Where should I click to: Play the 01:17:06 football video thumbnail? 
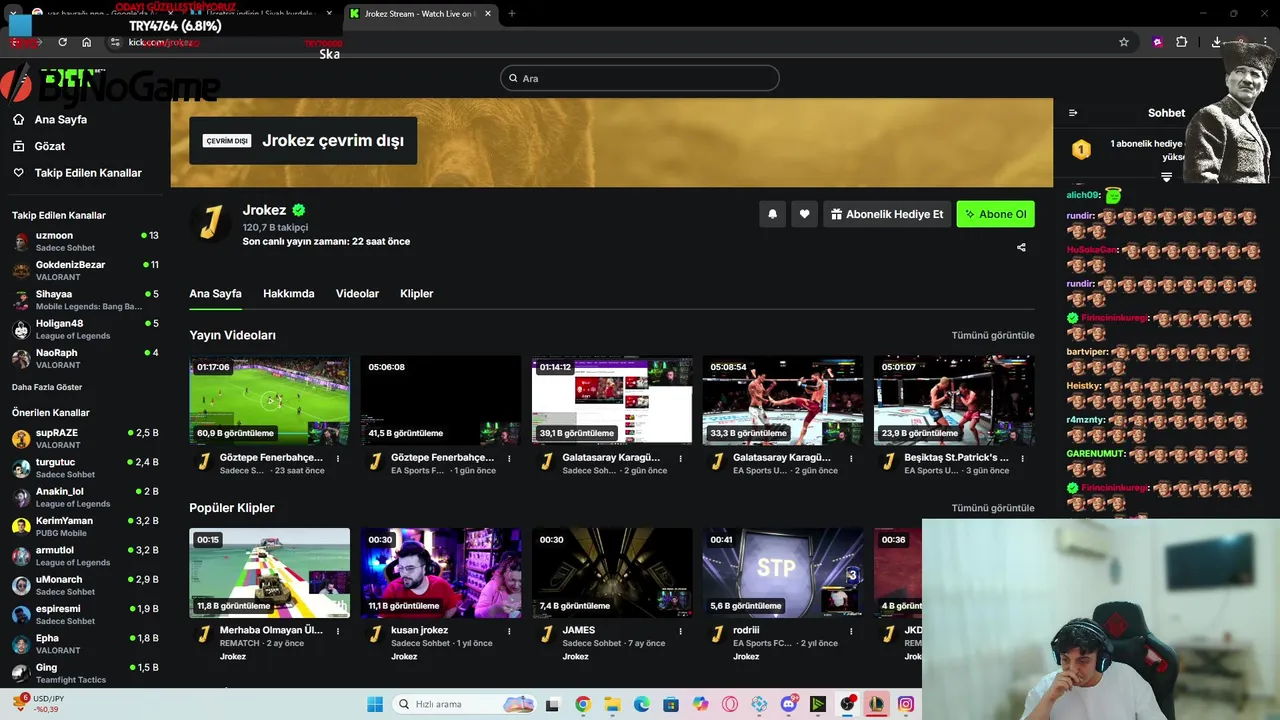pos(270,400)
